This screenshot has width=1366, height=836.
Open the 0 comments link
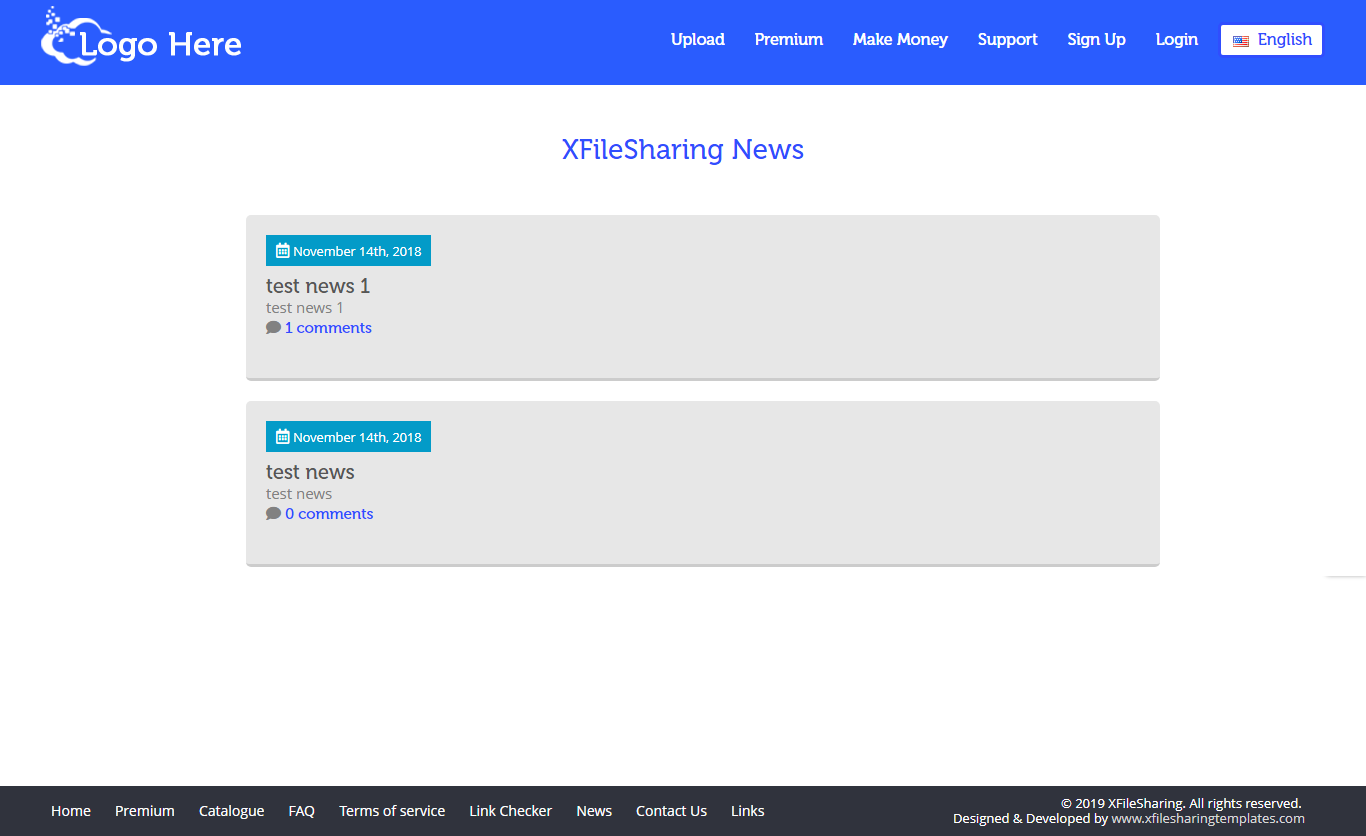329,514
